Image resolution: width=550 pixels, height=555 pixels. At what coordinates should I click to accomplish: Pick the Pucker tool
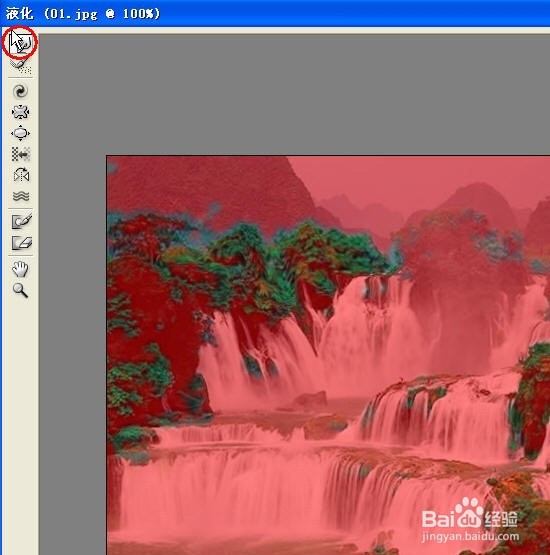click(21, 112)
